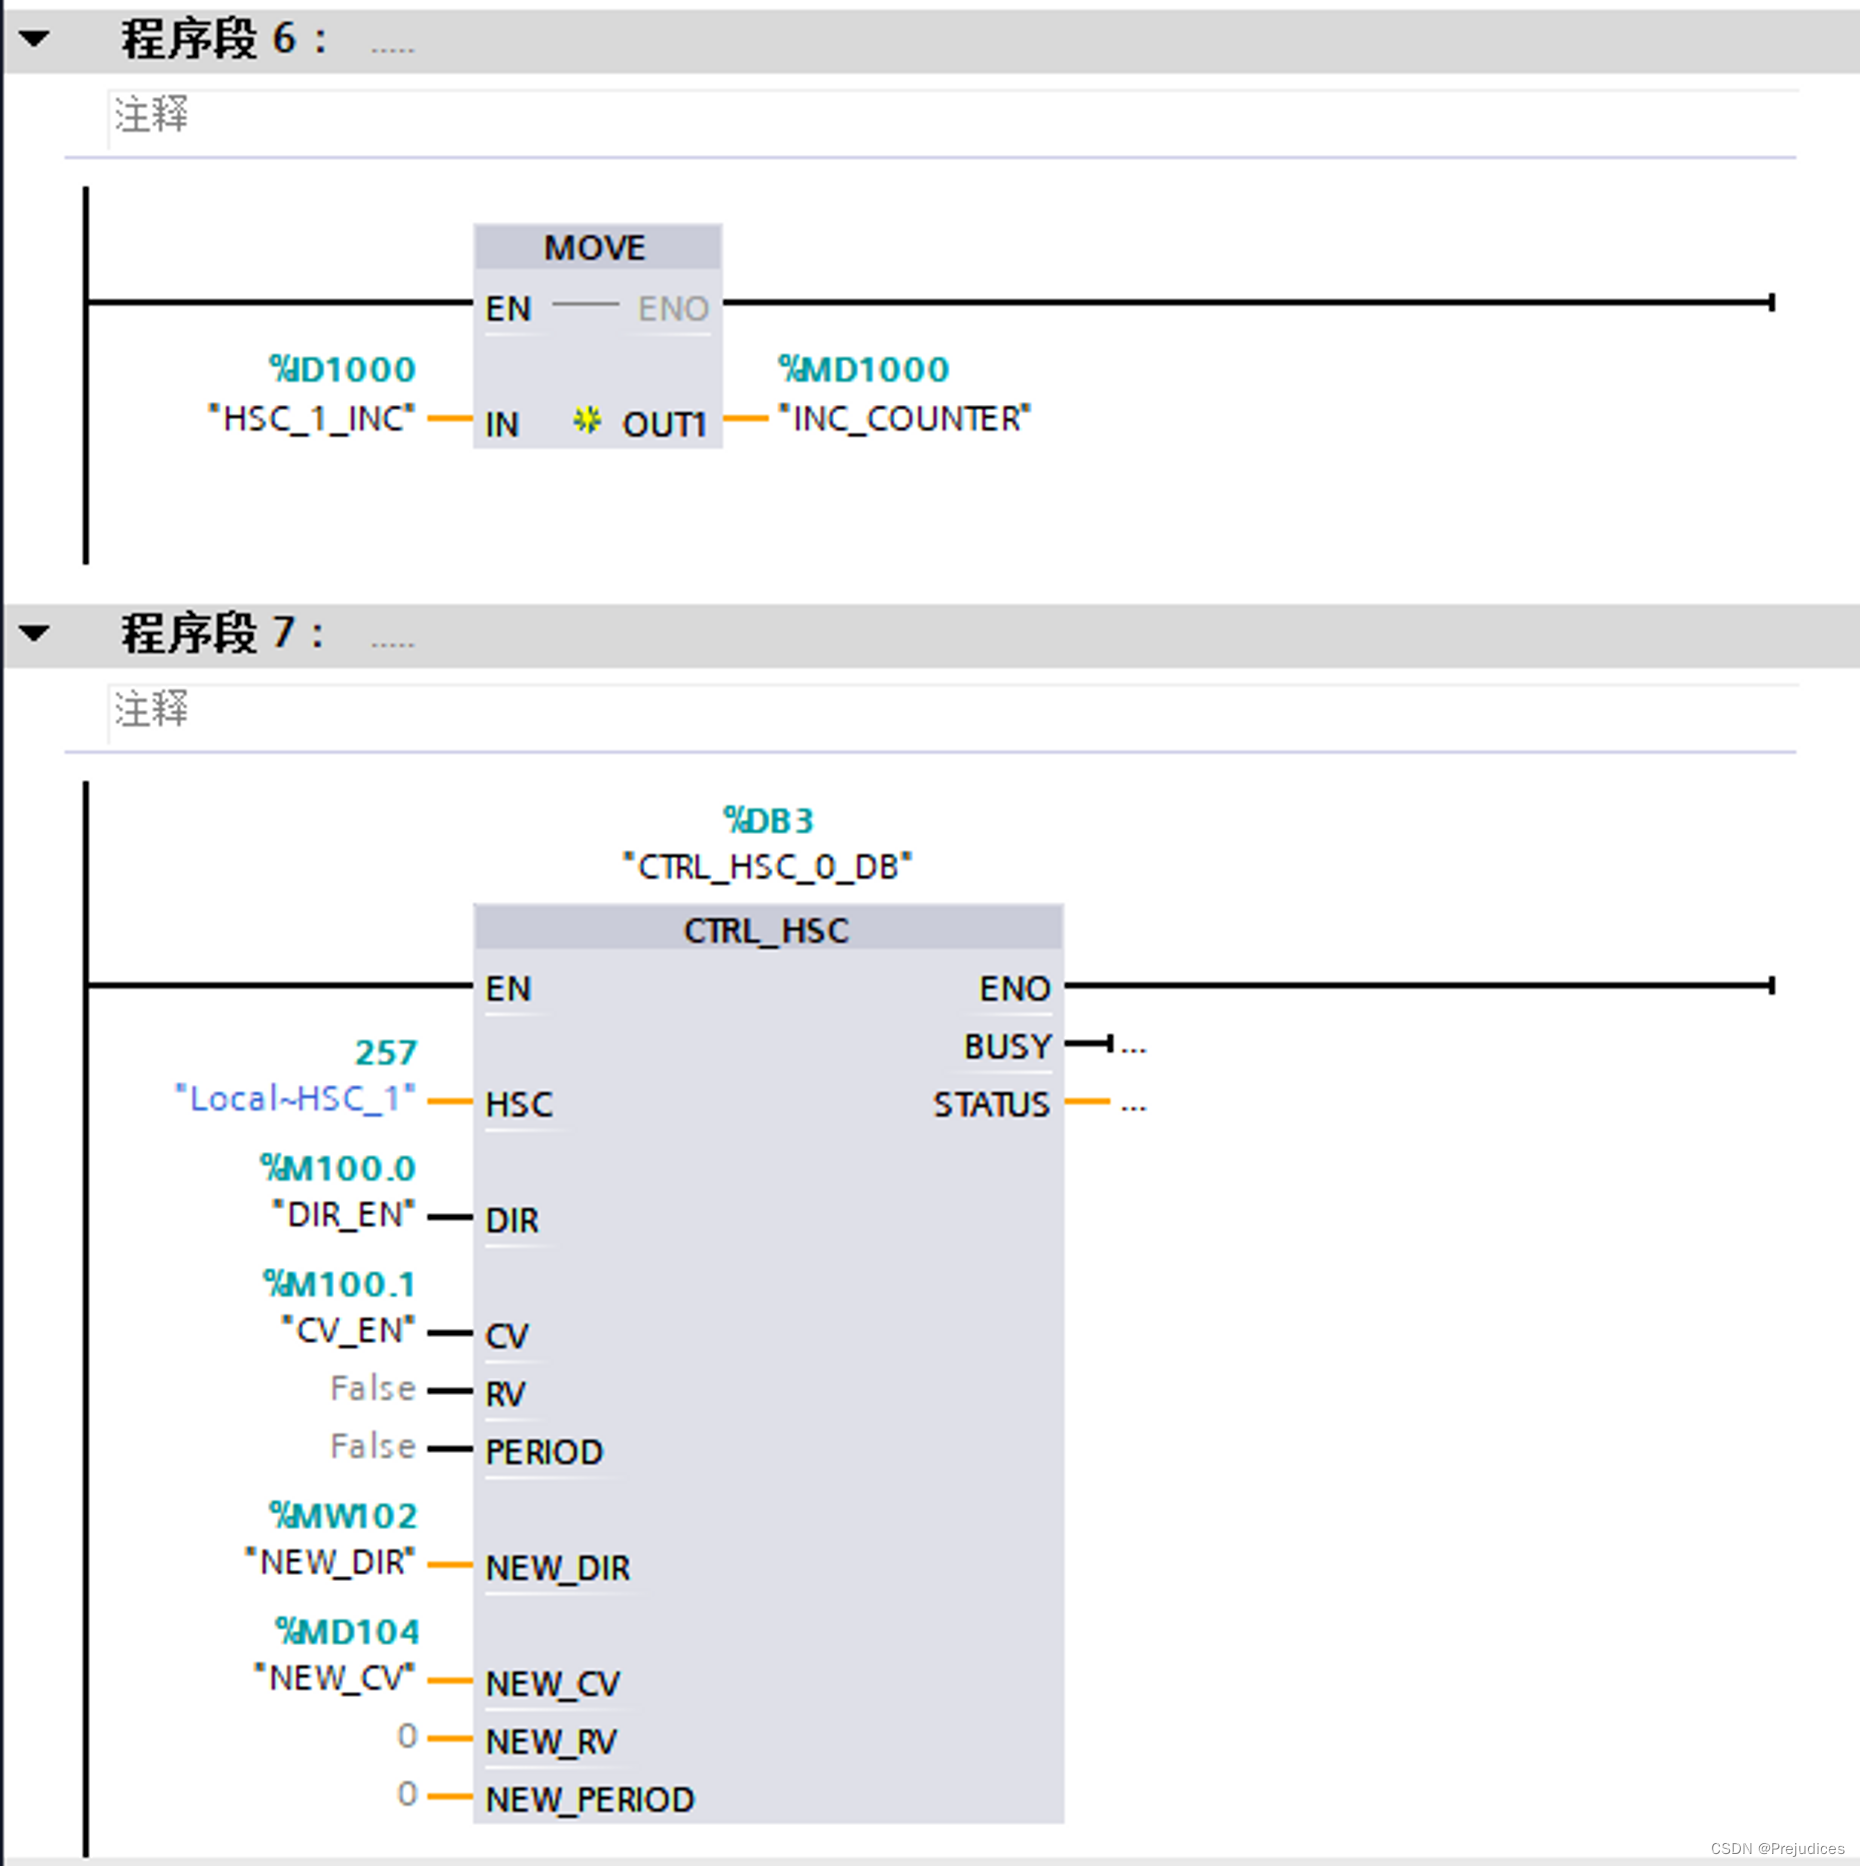Click the ENO pin of CTRL_HSC
Image resolution: width=1860 pixels, height=1866 pixels.
[x=1015, y=989]
